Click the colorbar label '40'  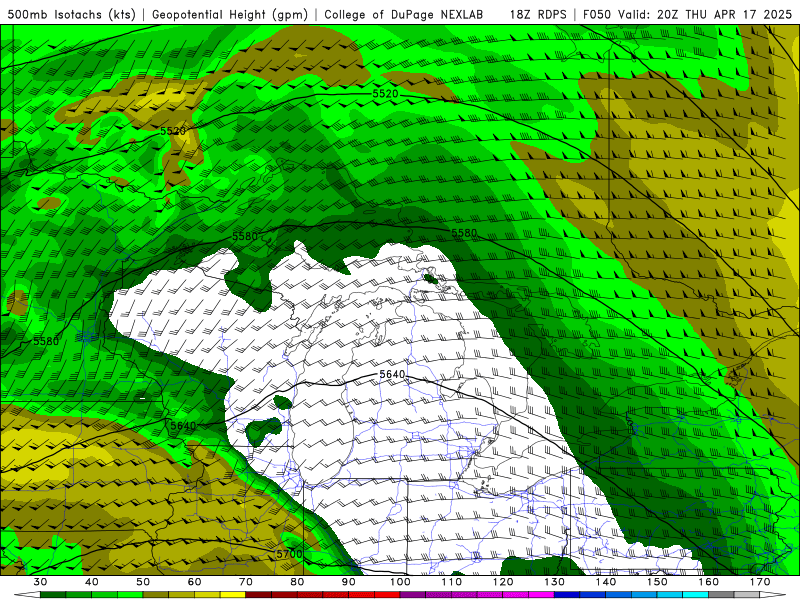point(92,582)
